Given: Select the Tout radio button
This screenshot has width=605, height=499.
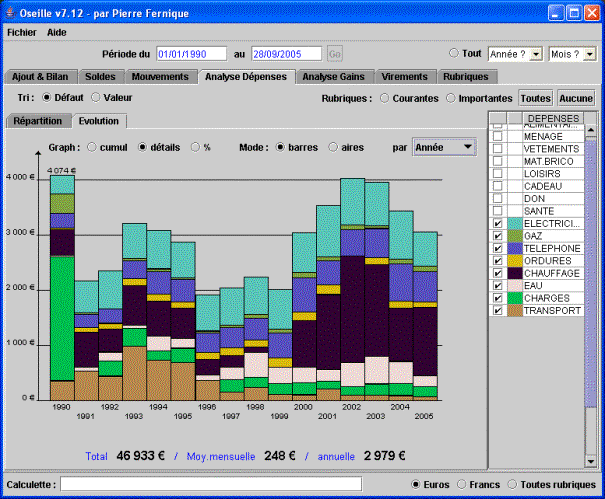Looking at the screenshot, I should 453,53.
